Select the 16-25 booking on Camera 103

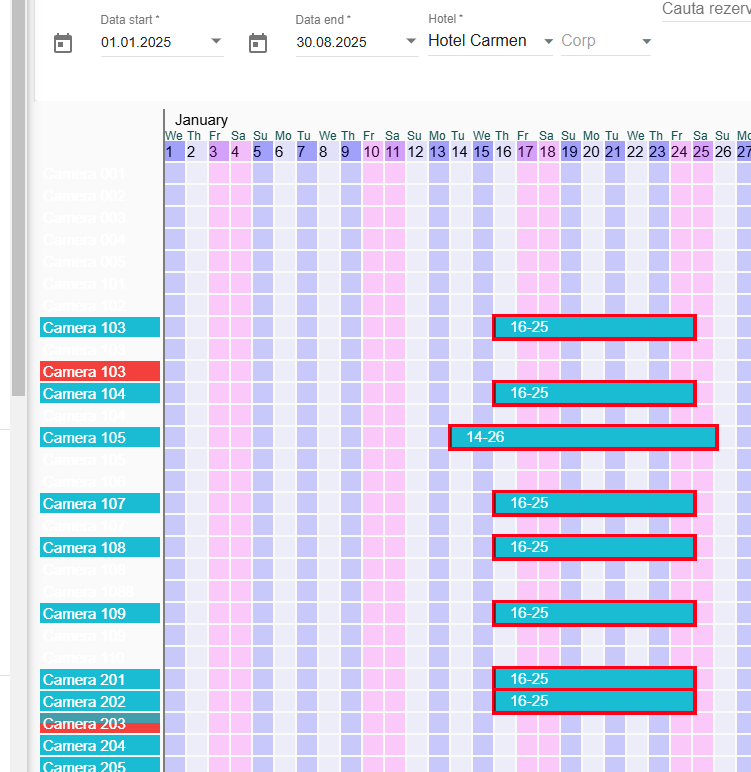[x=594, y=327]
